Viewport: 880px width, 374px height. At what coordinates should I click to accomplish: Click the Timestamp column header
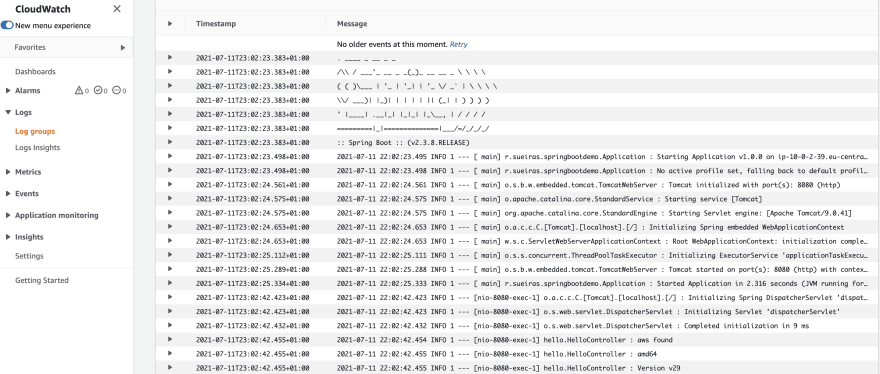point(216,24)
